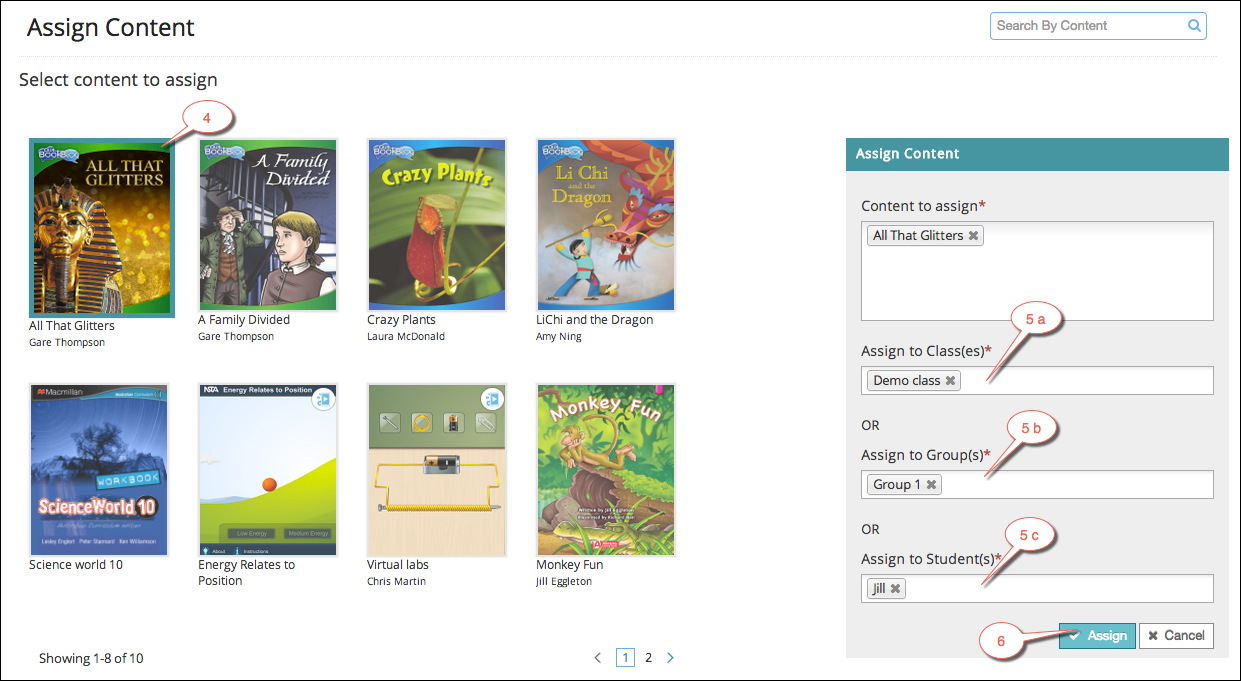
Task: Remove Group 1 tag
Action: click(931, 485)
